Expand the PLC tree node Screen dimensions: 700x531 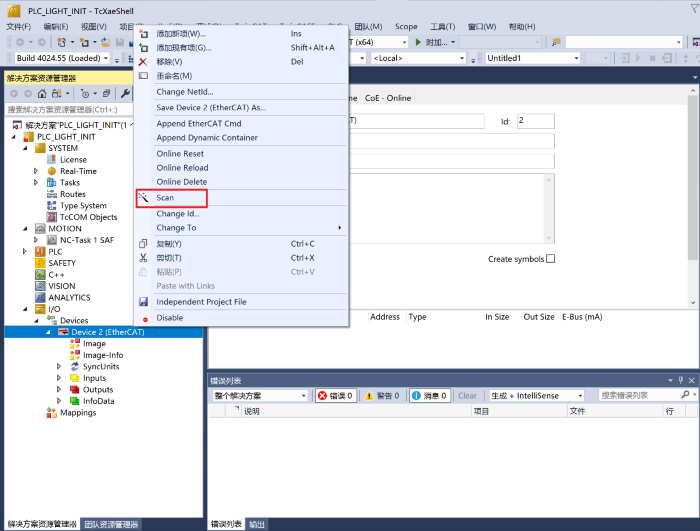pyautogui.click(x=25, y=251)
